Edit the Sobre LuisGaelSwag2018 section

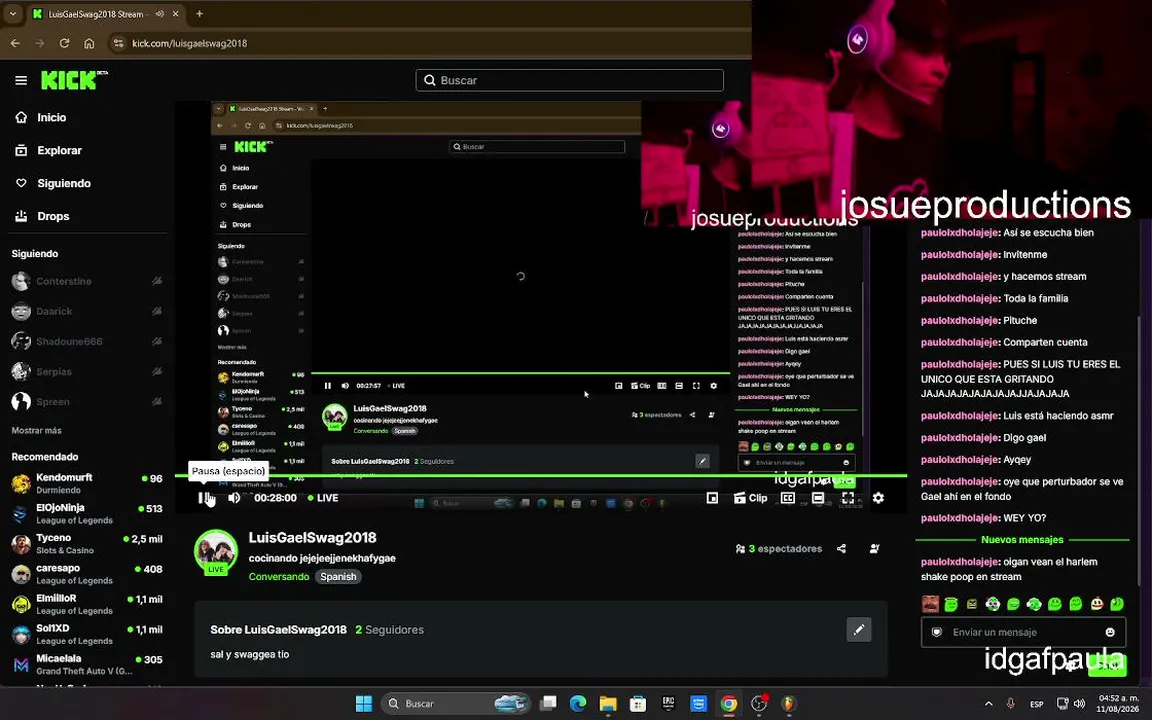[859, 630]
